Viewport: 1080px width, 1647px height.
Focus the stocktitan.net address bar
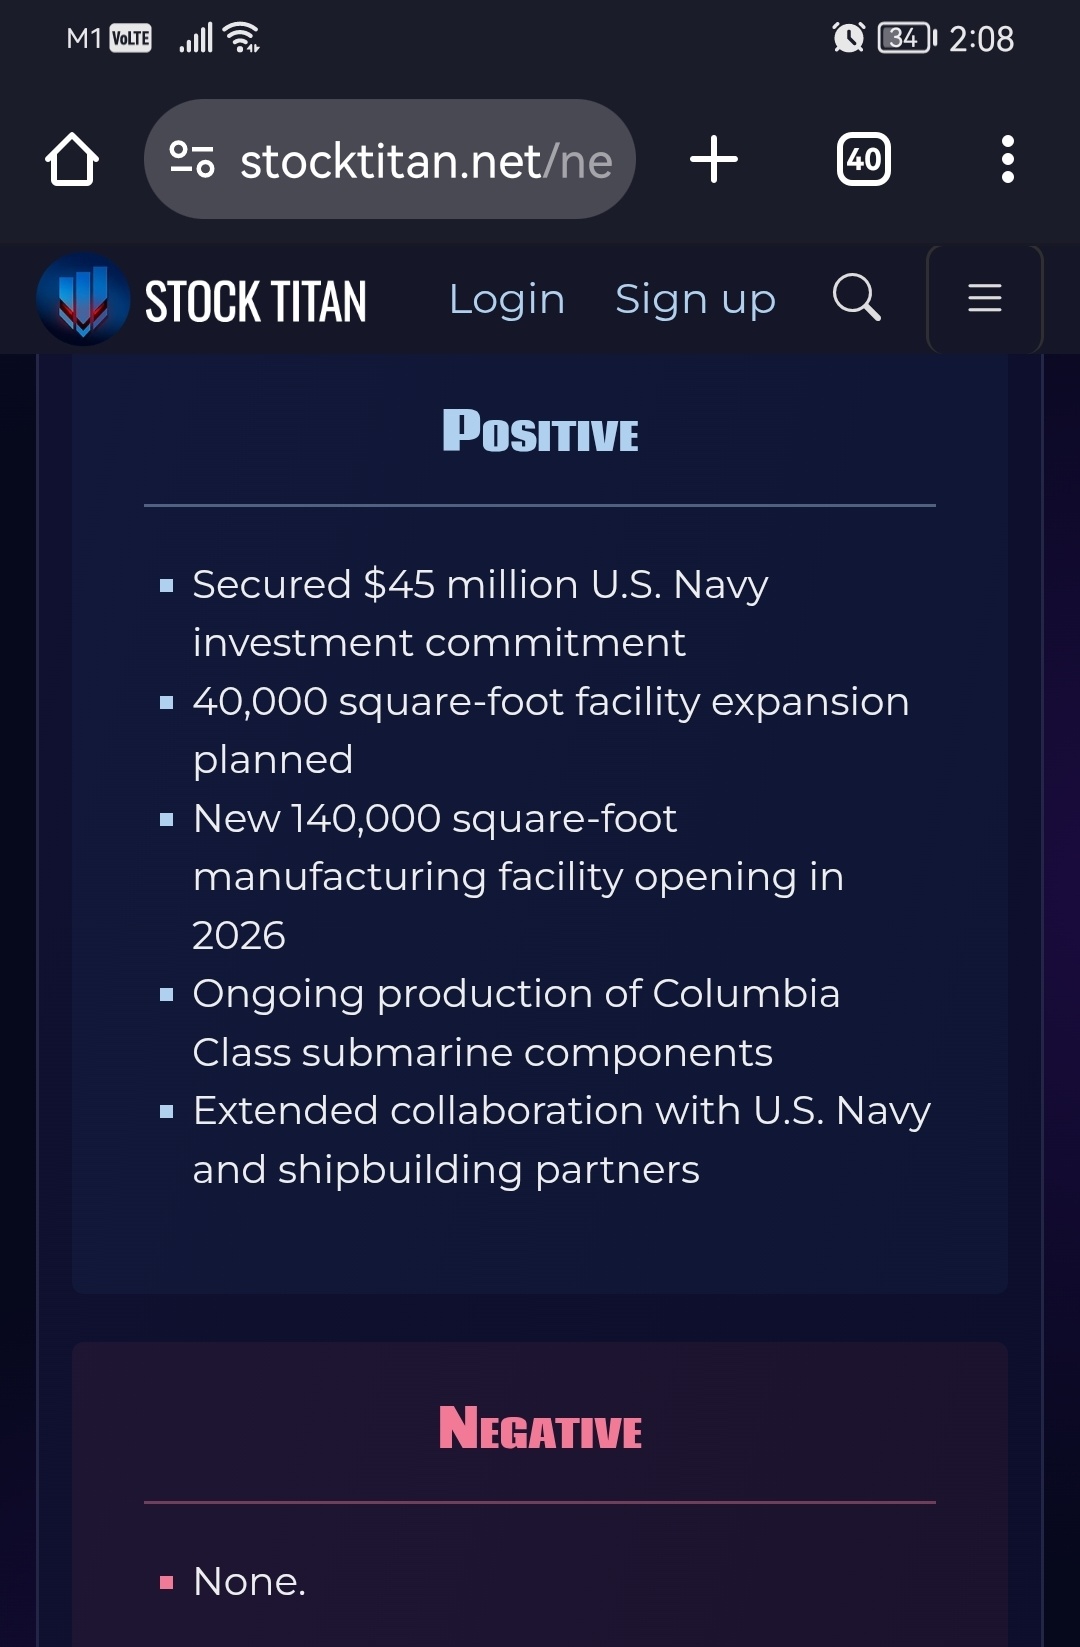(x=425, y=160)
